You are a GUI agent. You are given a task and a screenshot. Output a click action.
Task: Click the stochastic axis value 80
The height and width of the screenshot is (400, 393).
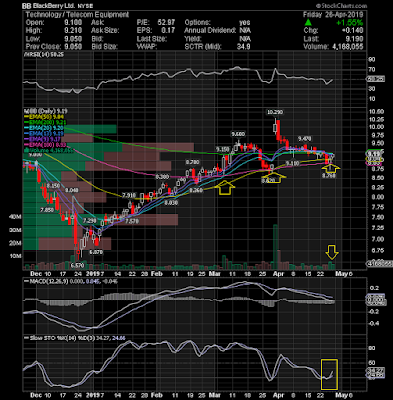(x=372, y=348)
